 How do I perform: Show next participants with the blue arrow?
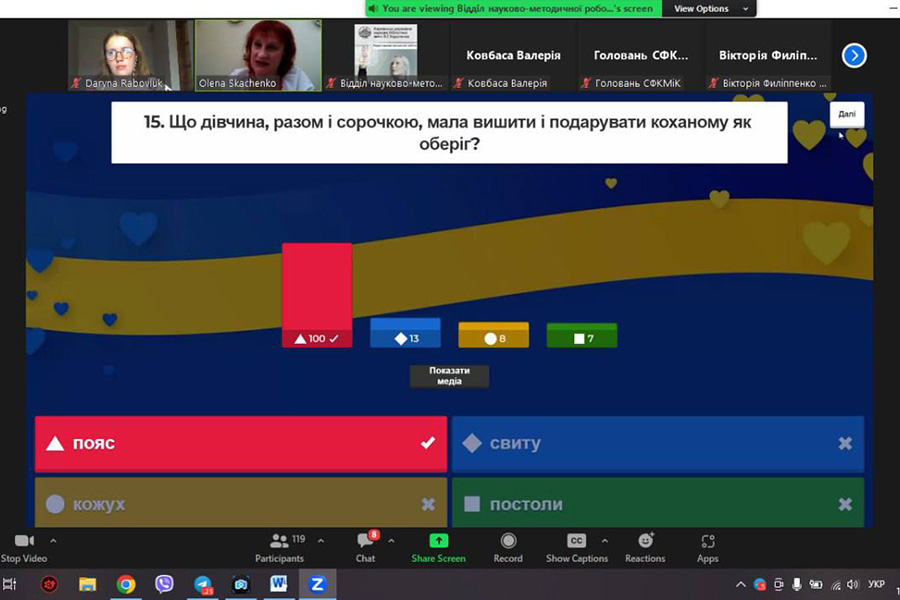pyautogui.click(x=854, y=56)
